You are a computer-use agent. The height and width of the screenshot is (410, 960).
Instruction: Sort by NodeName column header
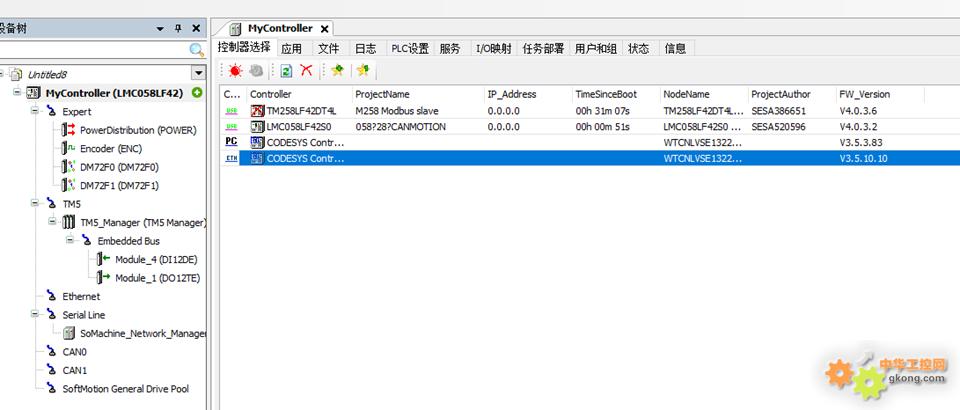(705, 94)
